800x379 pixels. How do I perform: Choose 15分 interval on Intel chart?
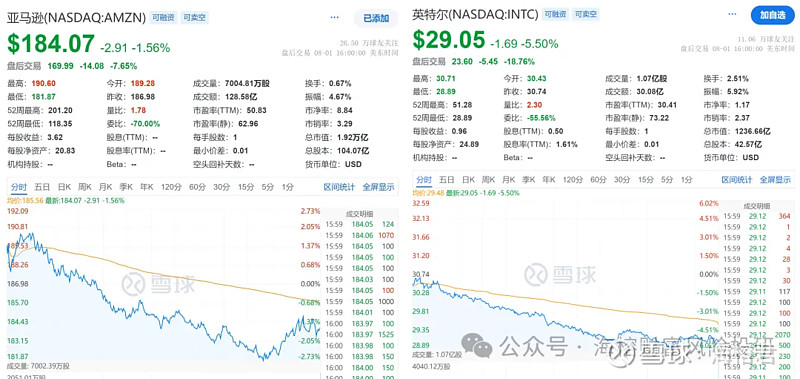click(x=646, y=180)
